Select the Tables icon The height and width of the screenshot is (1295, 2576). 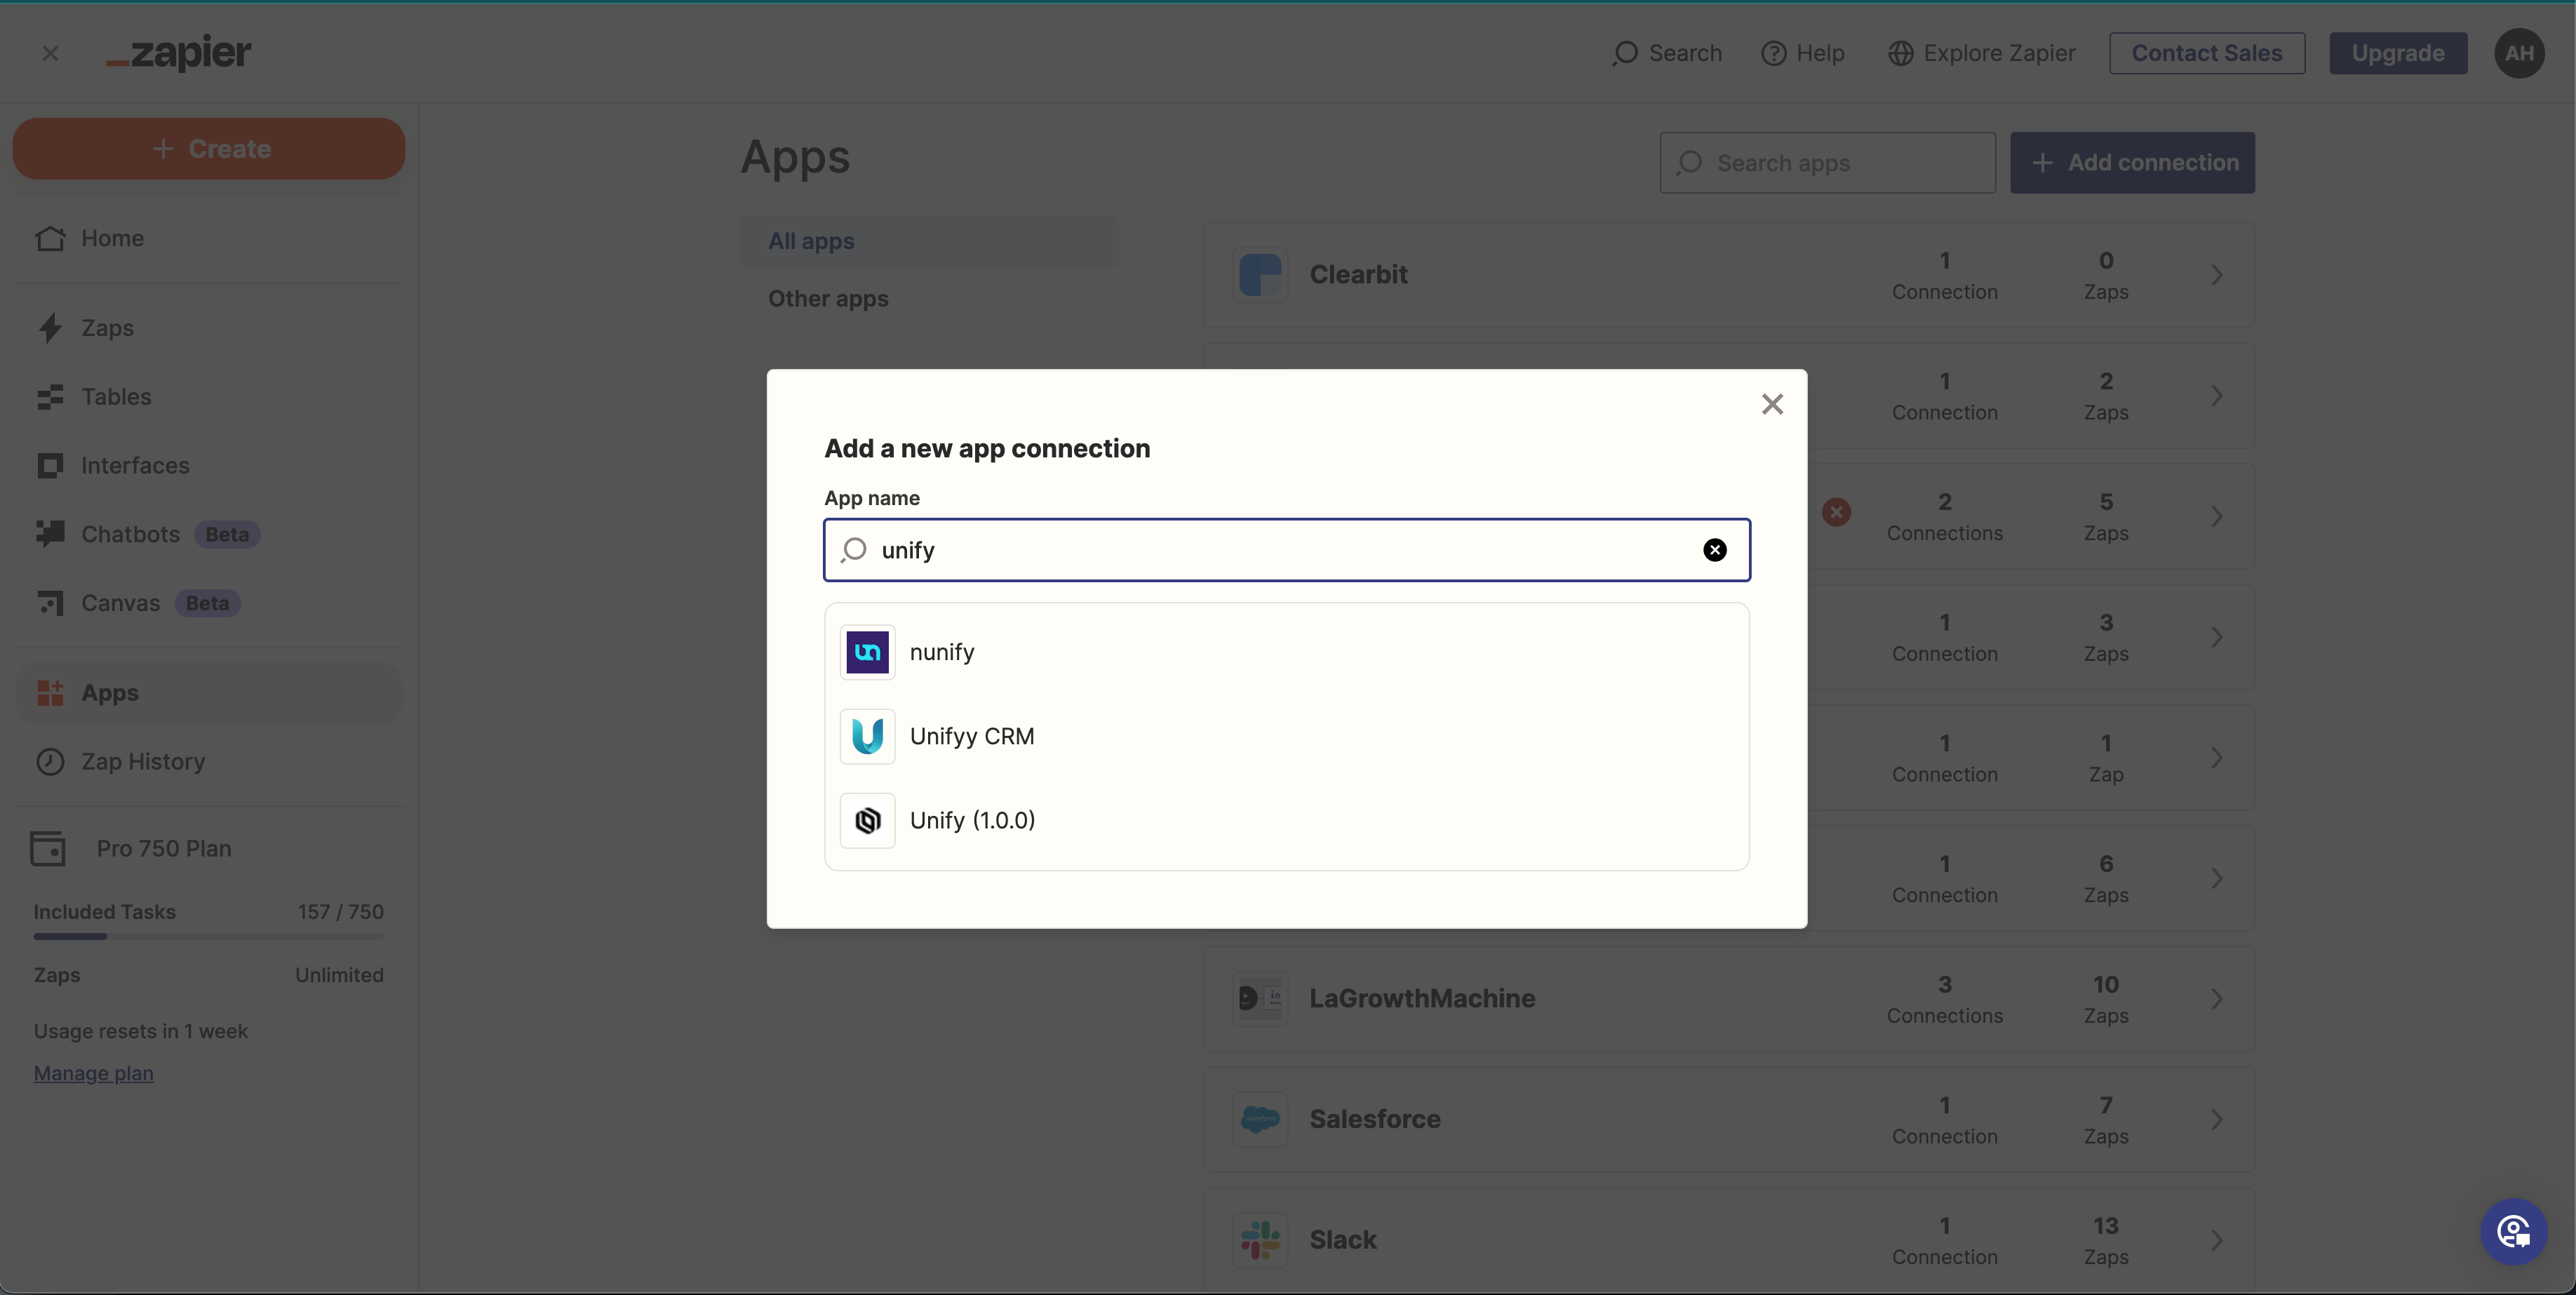(51, 397)
